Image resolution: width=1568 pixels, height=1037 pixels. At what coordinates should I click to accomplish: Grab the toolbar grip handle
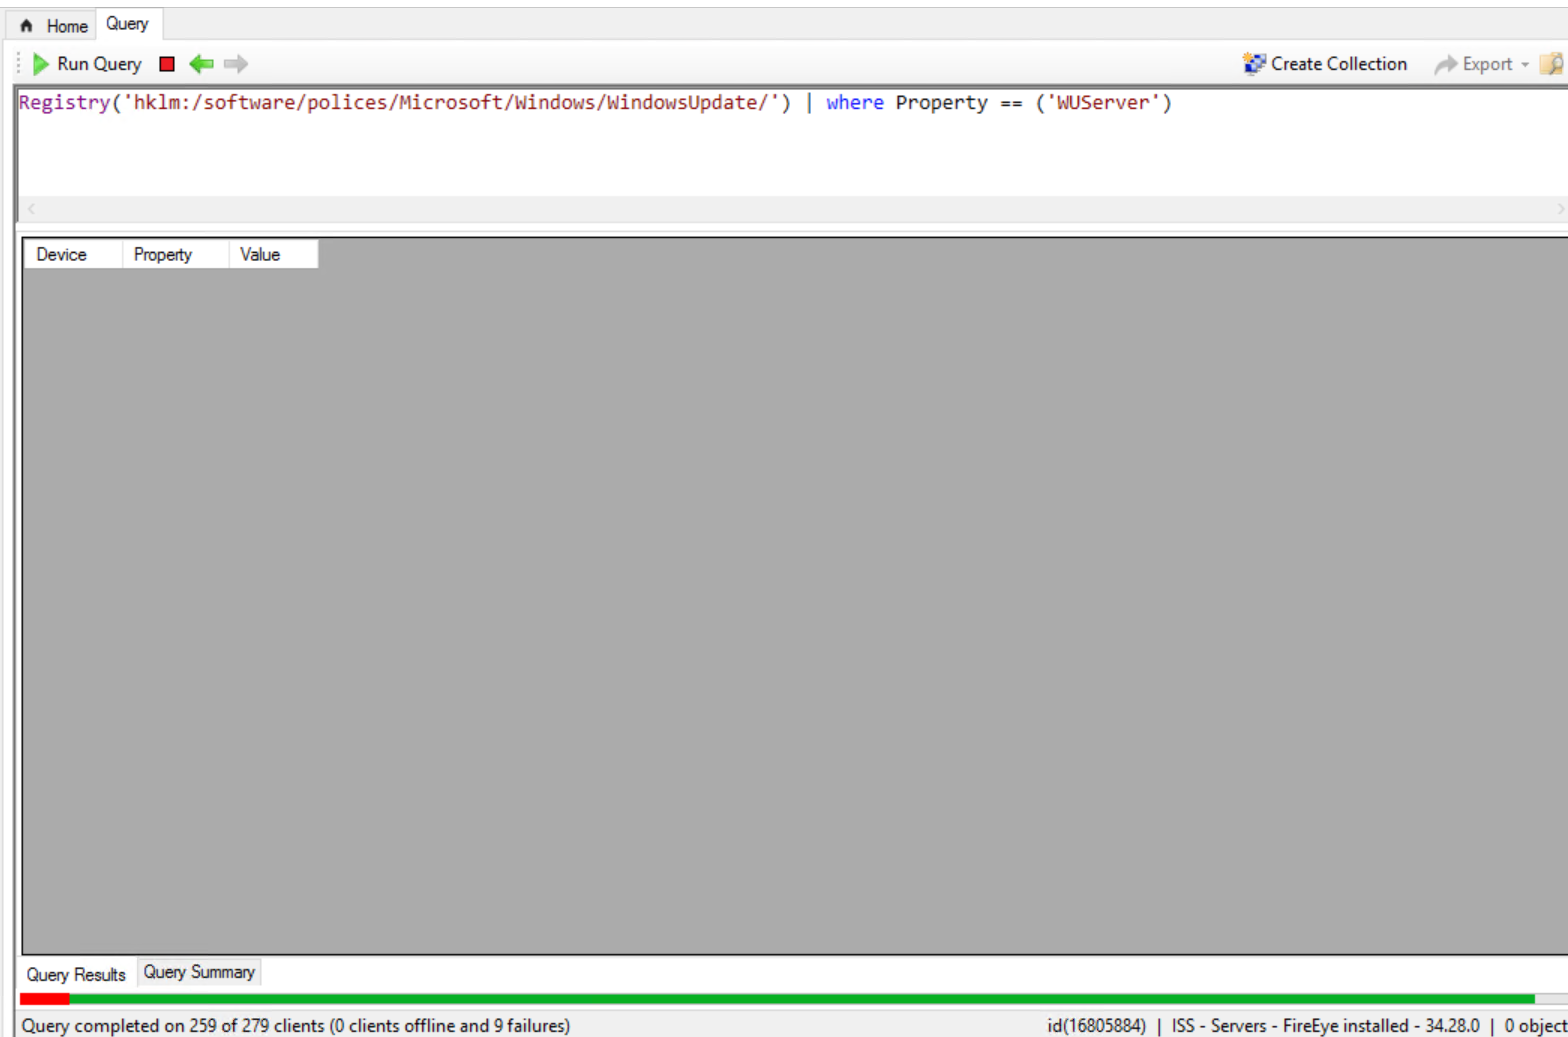18,64
